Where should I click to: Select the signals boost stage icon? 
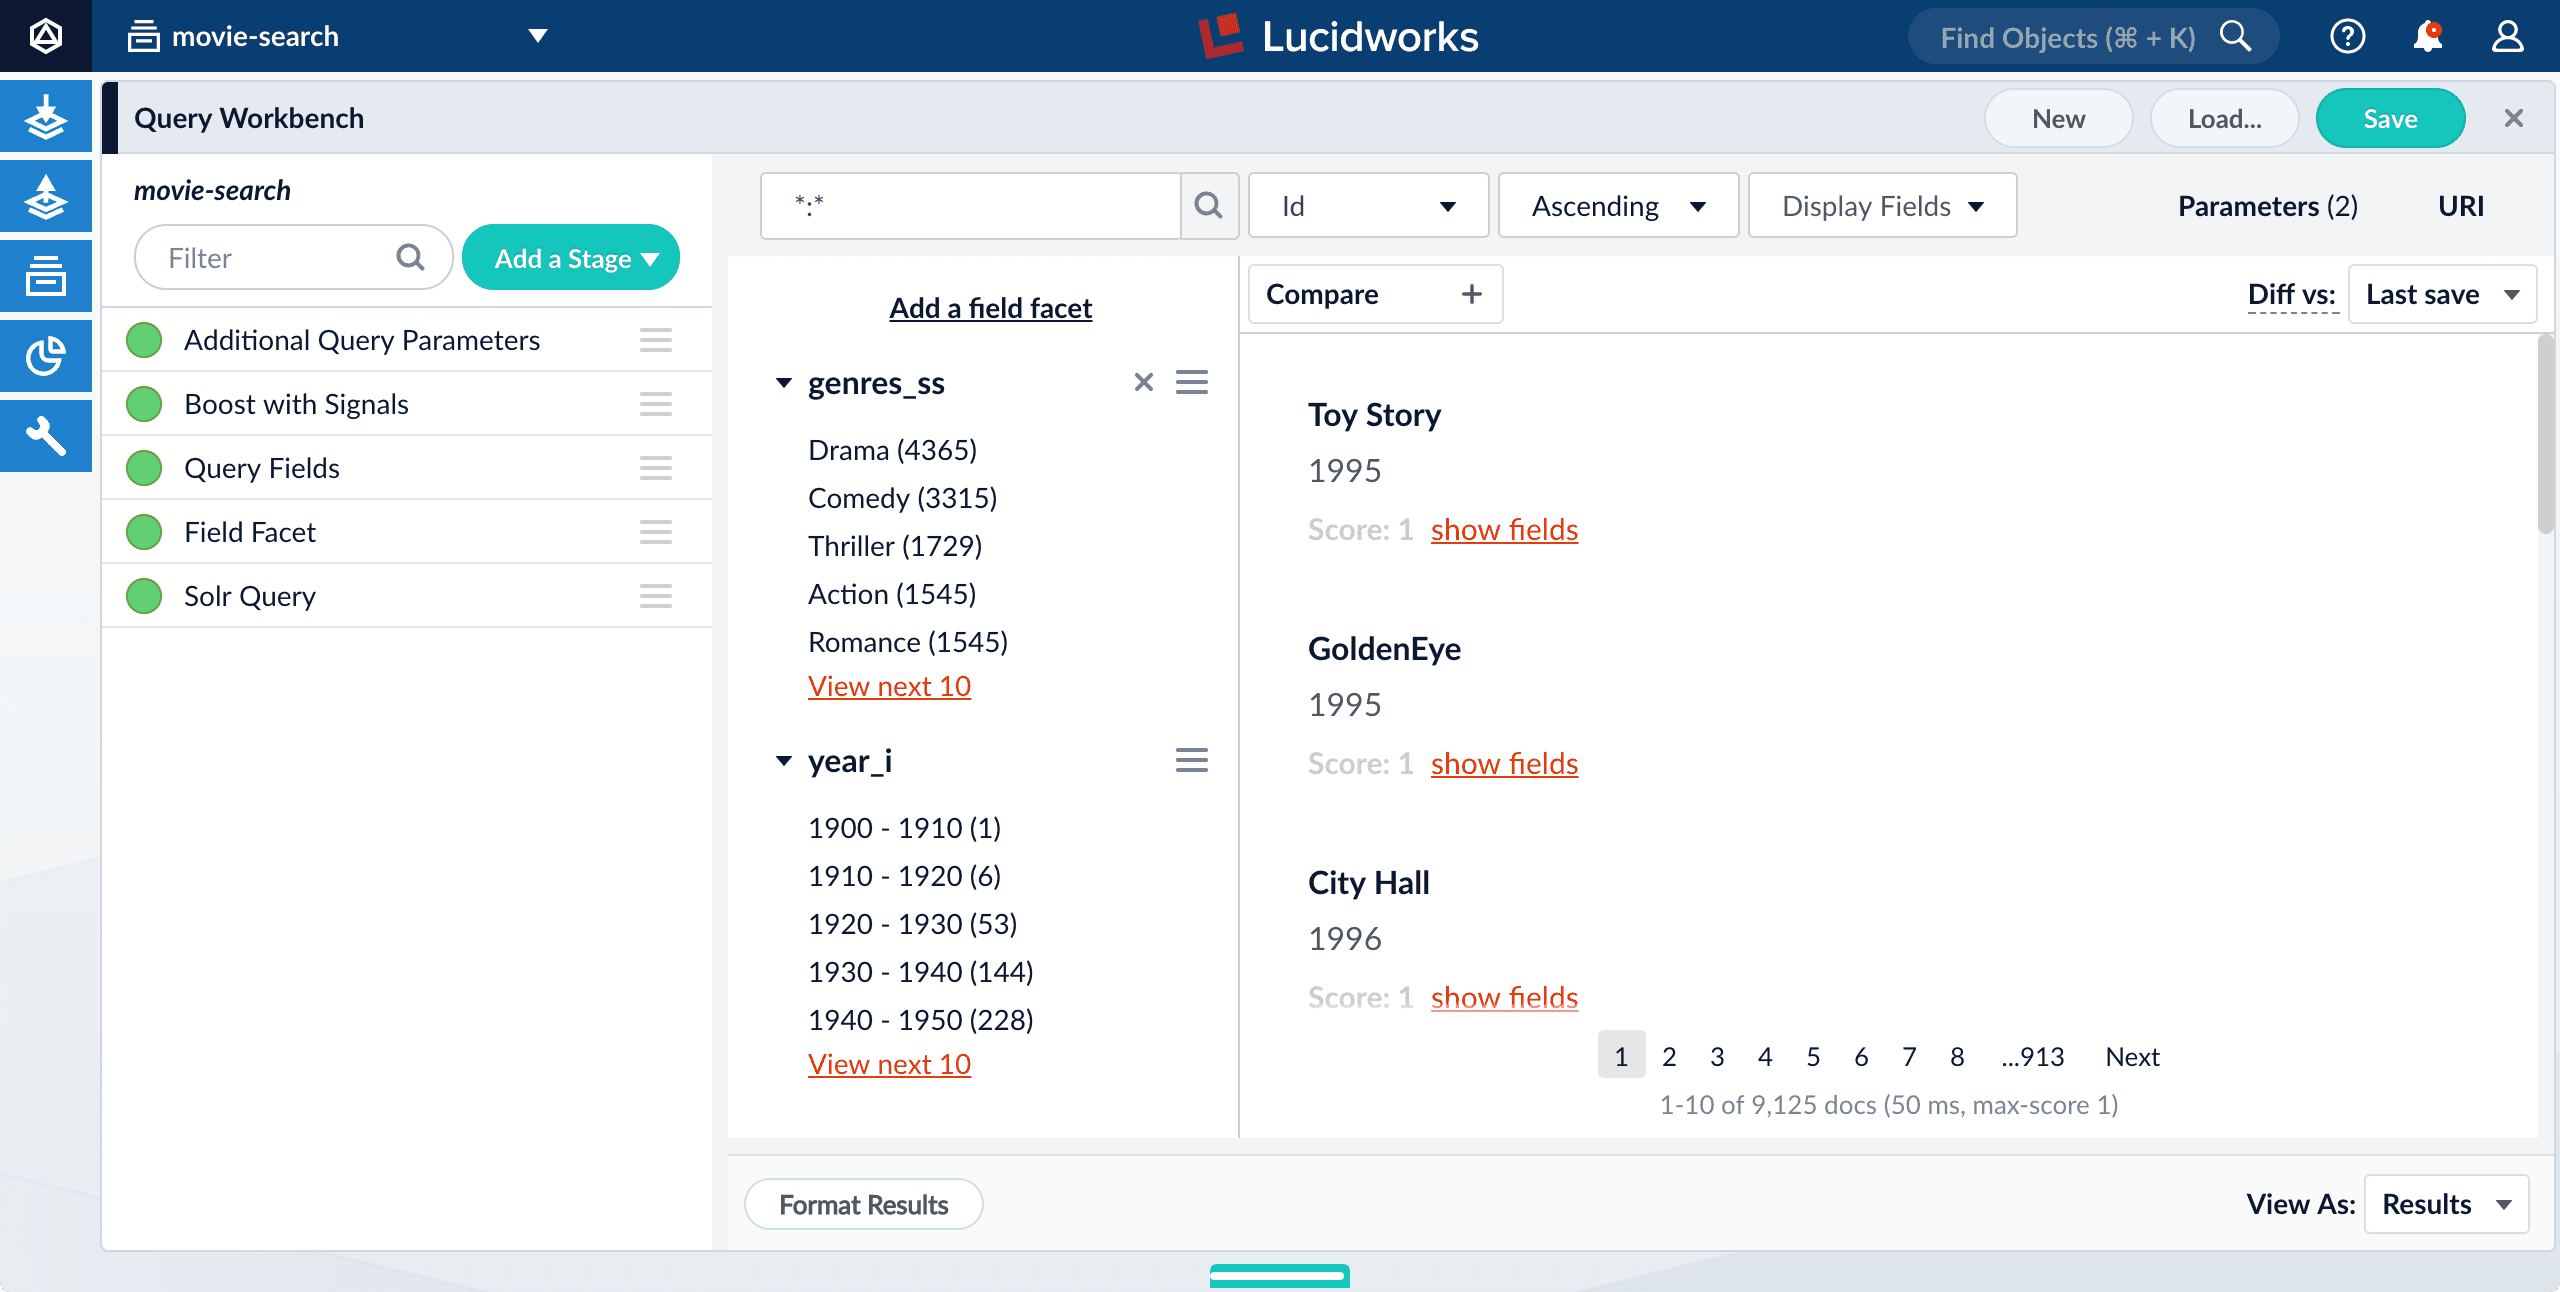145,402
